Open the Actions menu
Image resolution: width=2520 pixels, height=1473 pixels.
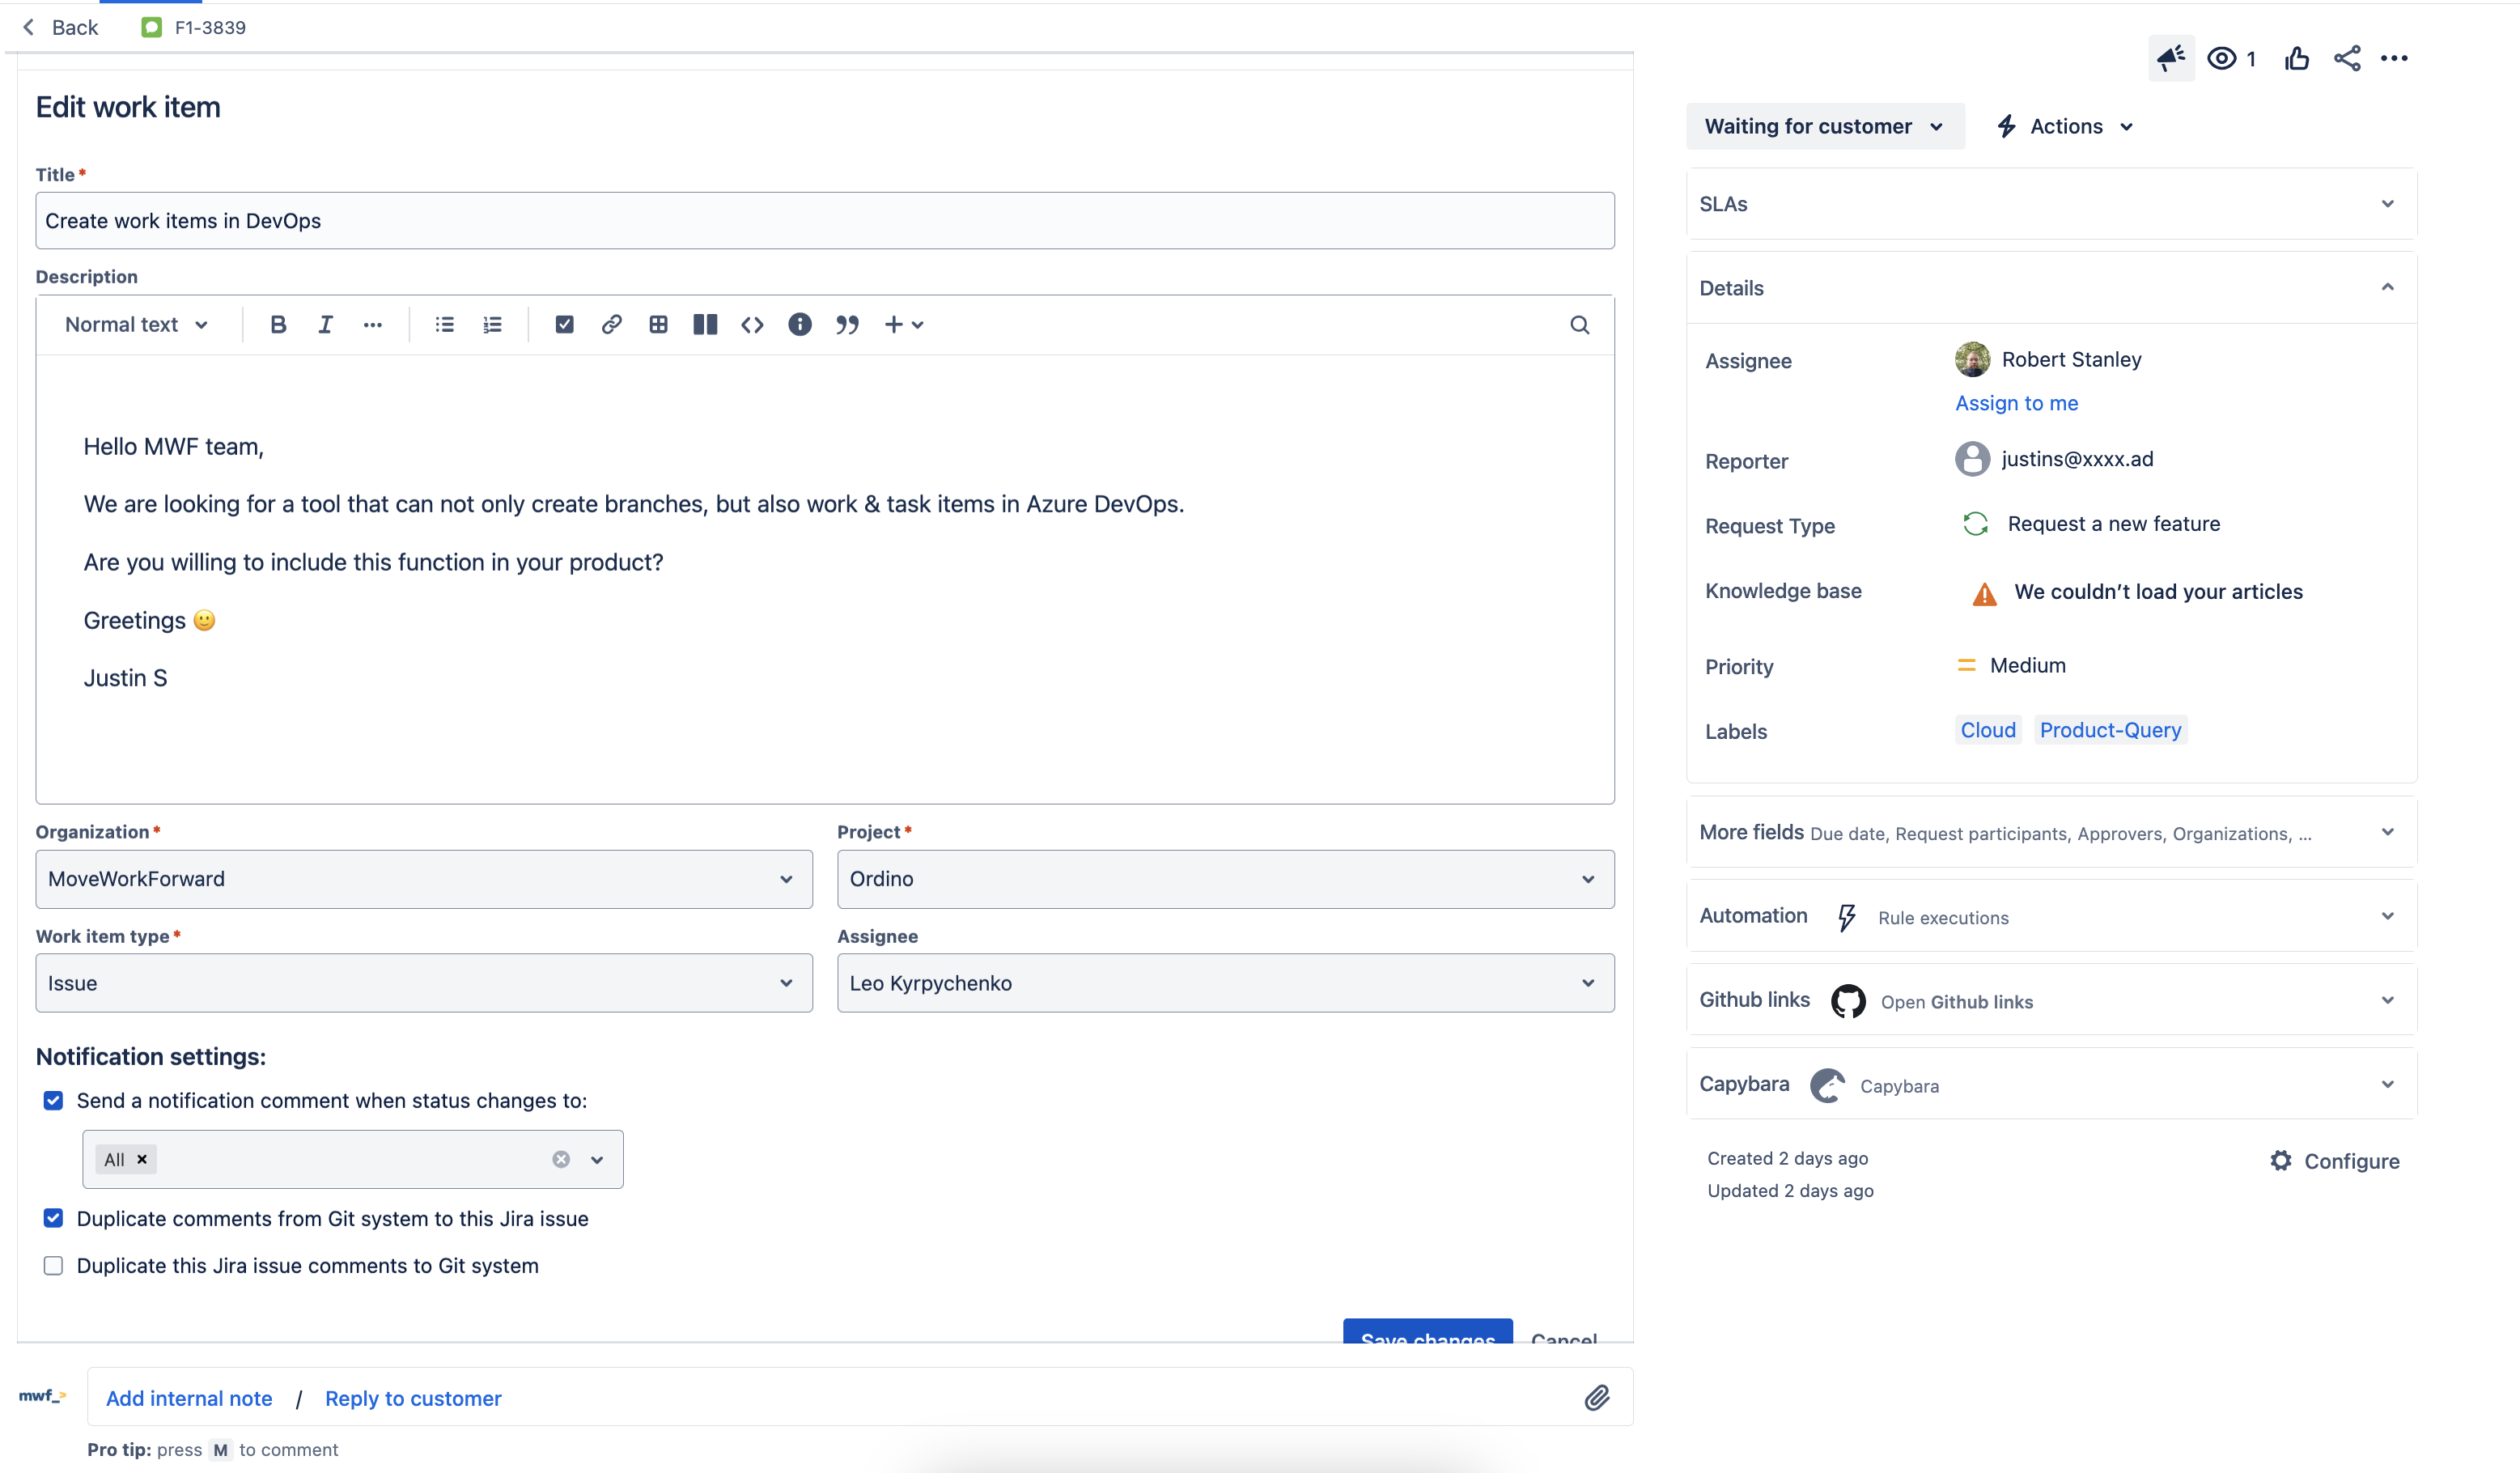[x=2064, y=125]
